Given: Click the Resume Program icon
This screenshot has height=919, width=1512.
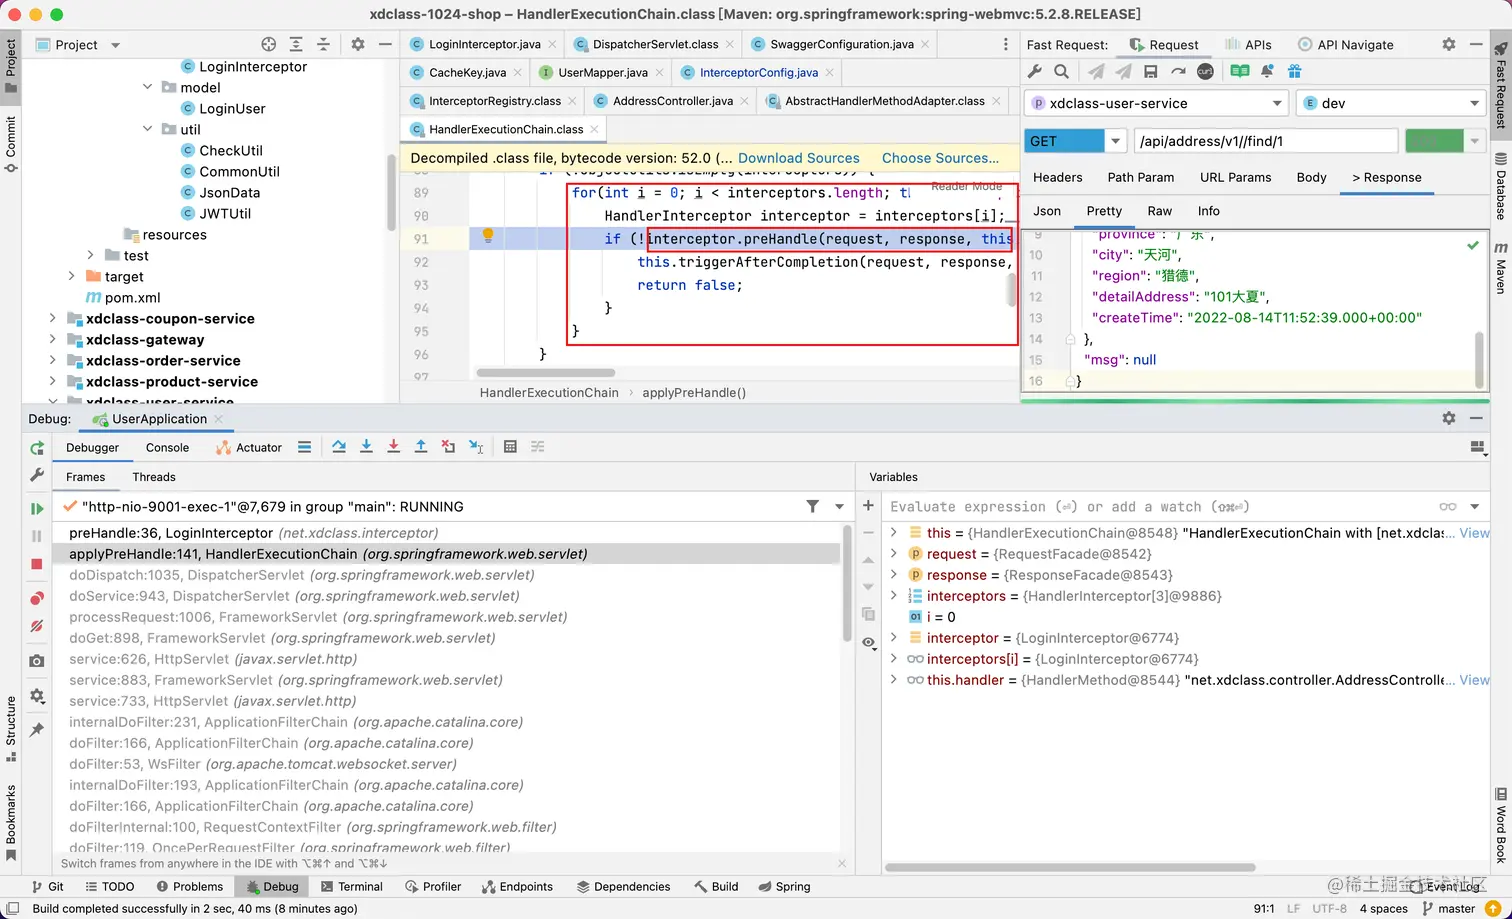Looking at the screenshot, I should point(37,509).
